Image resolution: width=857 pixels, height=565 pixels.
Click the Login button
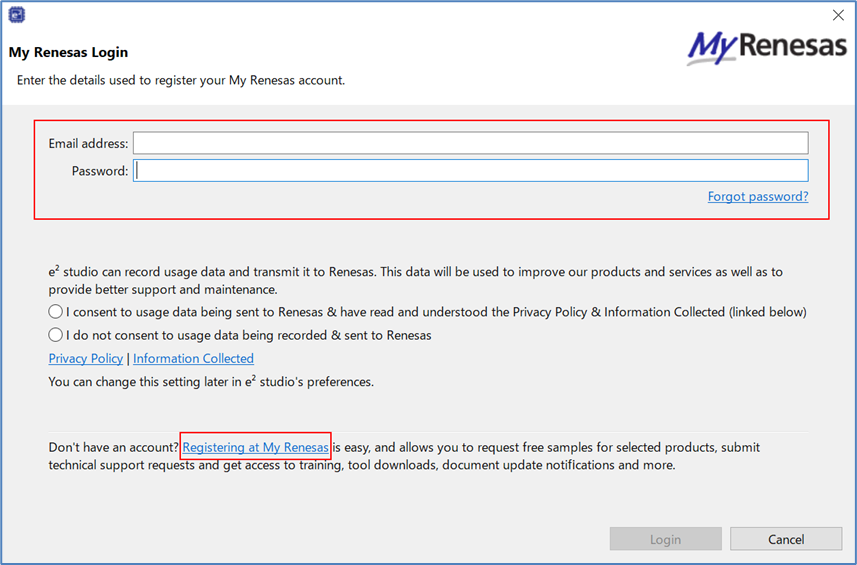pyautogui.click(x=666, y=539)
